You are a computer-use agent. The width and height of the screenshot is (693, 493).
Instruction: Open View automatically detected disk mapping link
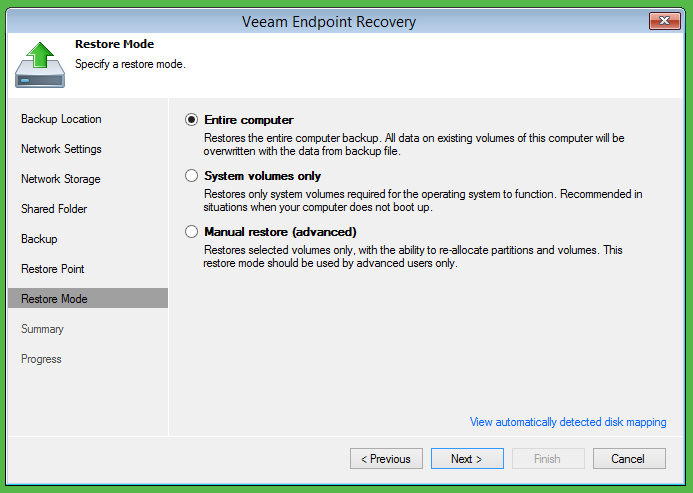click(x=568, y=422)
